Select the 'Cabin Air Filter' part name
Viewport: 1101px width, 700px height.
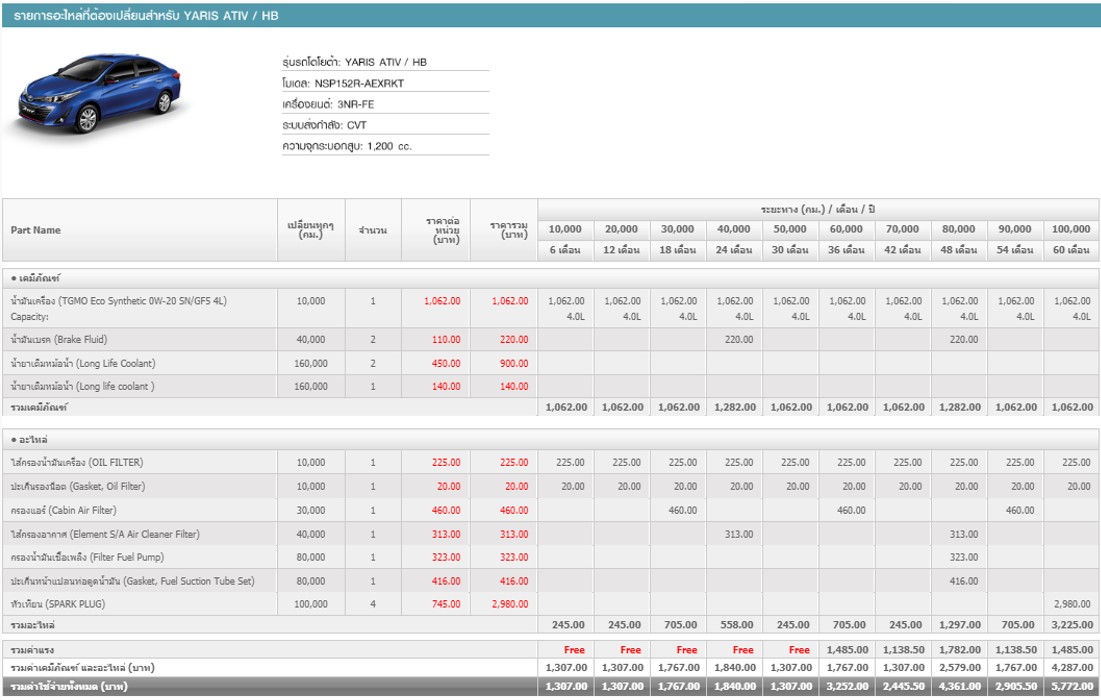(63, 510)
